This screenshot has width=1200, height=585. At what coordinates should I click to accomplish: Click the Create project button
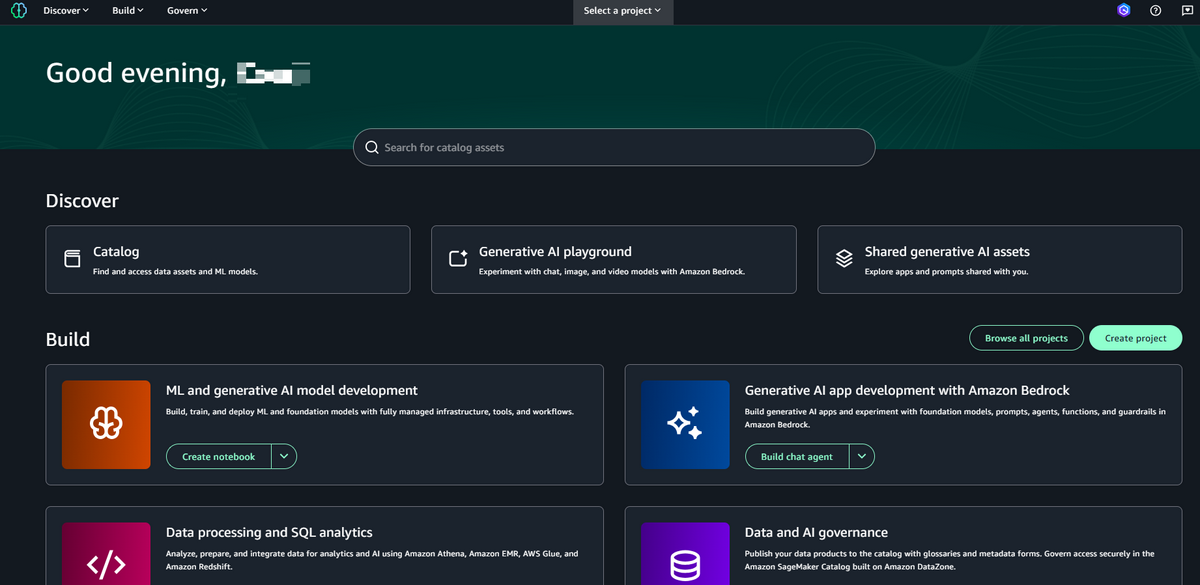[1136, 338]
